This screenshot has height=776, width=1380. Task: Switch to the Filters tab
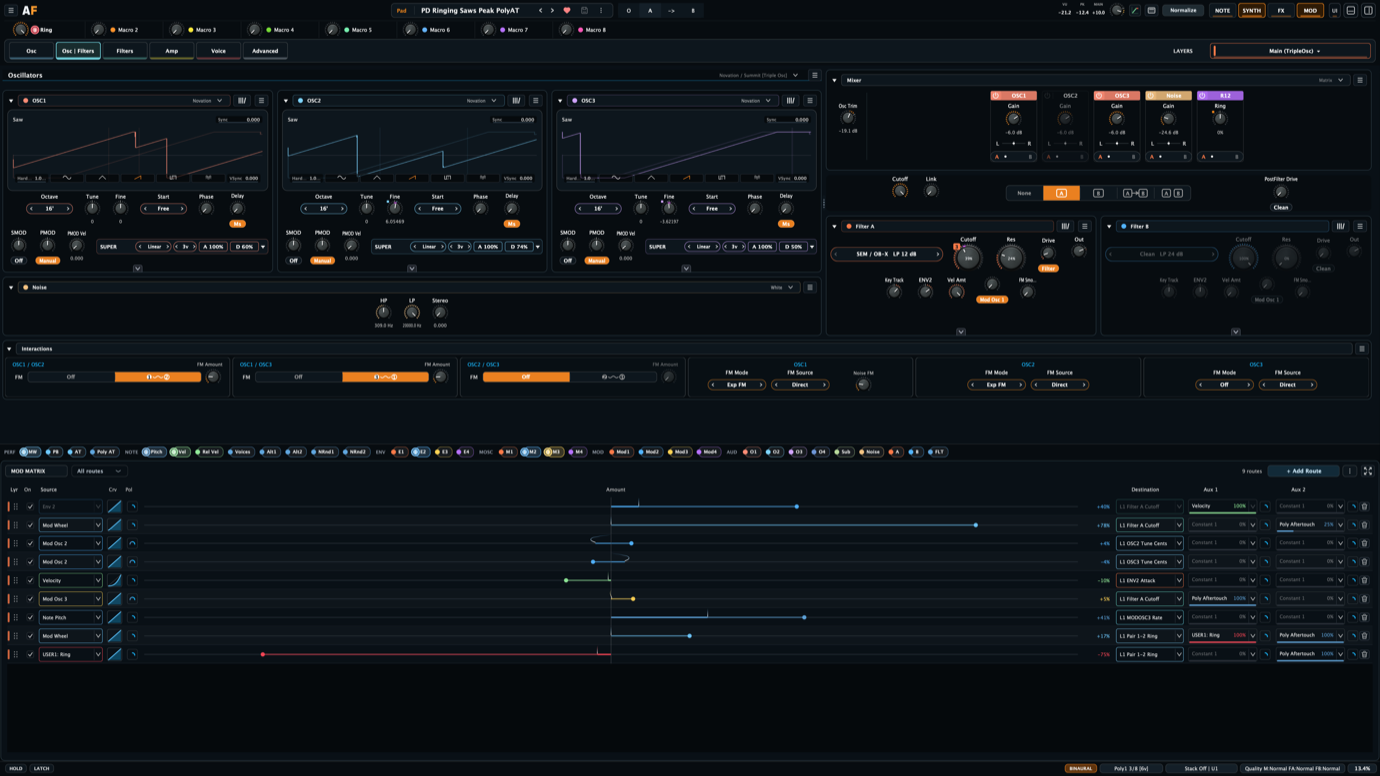click(125, 51)
